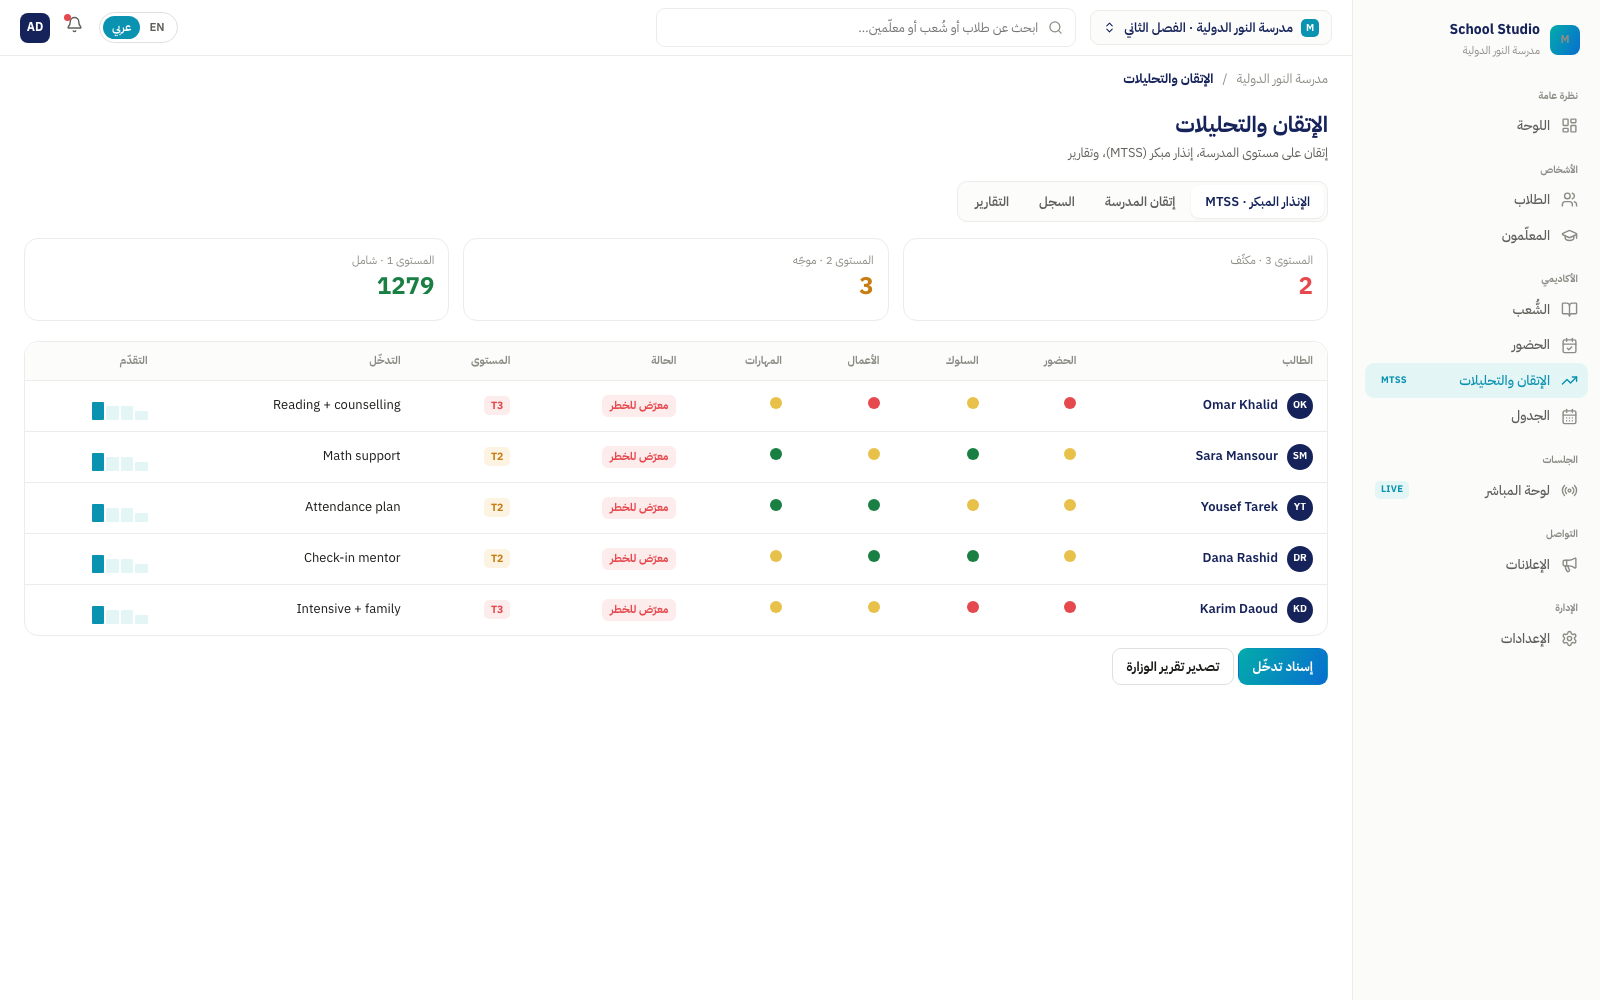The height and width of the screenshot is (1000, 1600).
Task: Click Sara Mansour's green skills dot
Action: (x=776, y=454)
